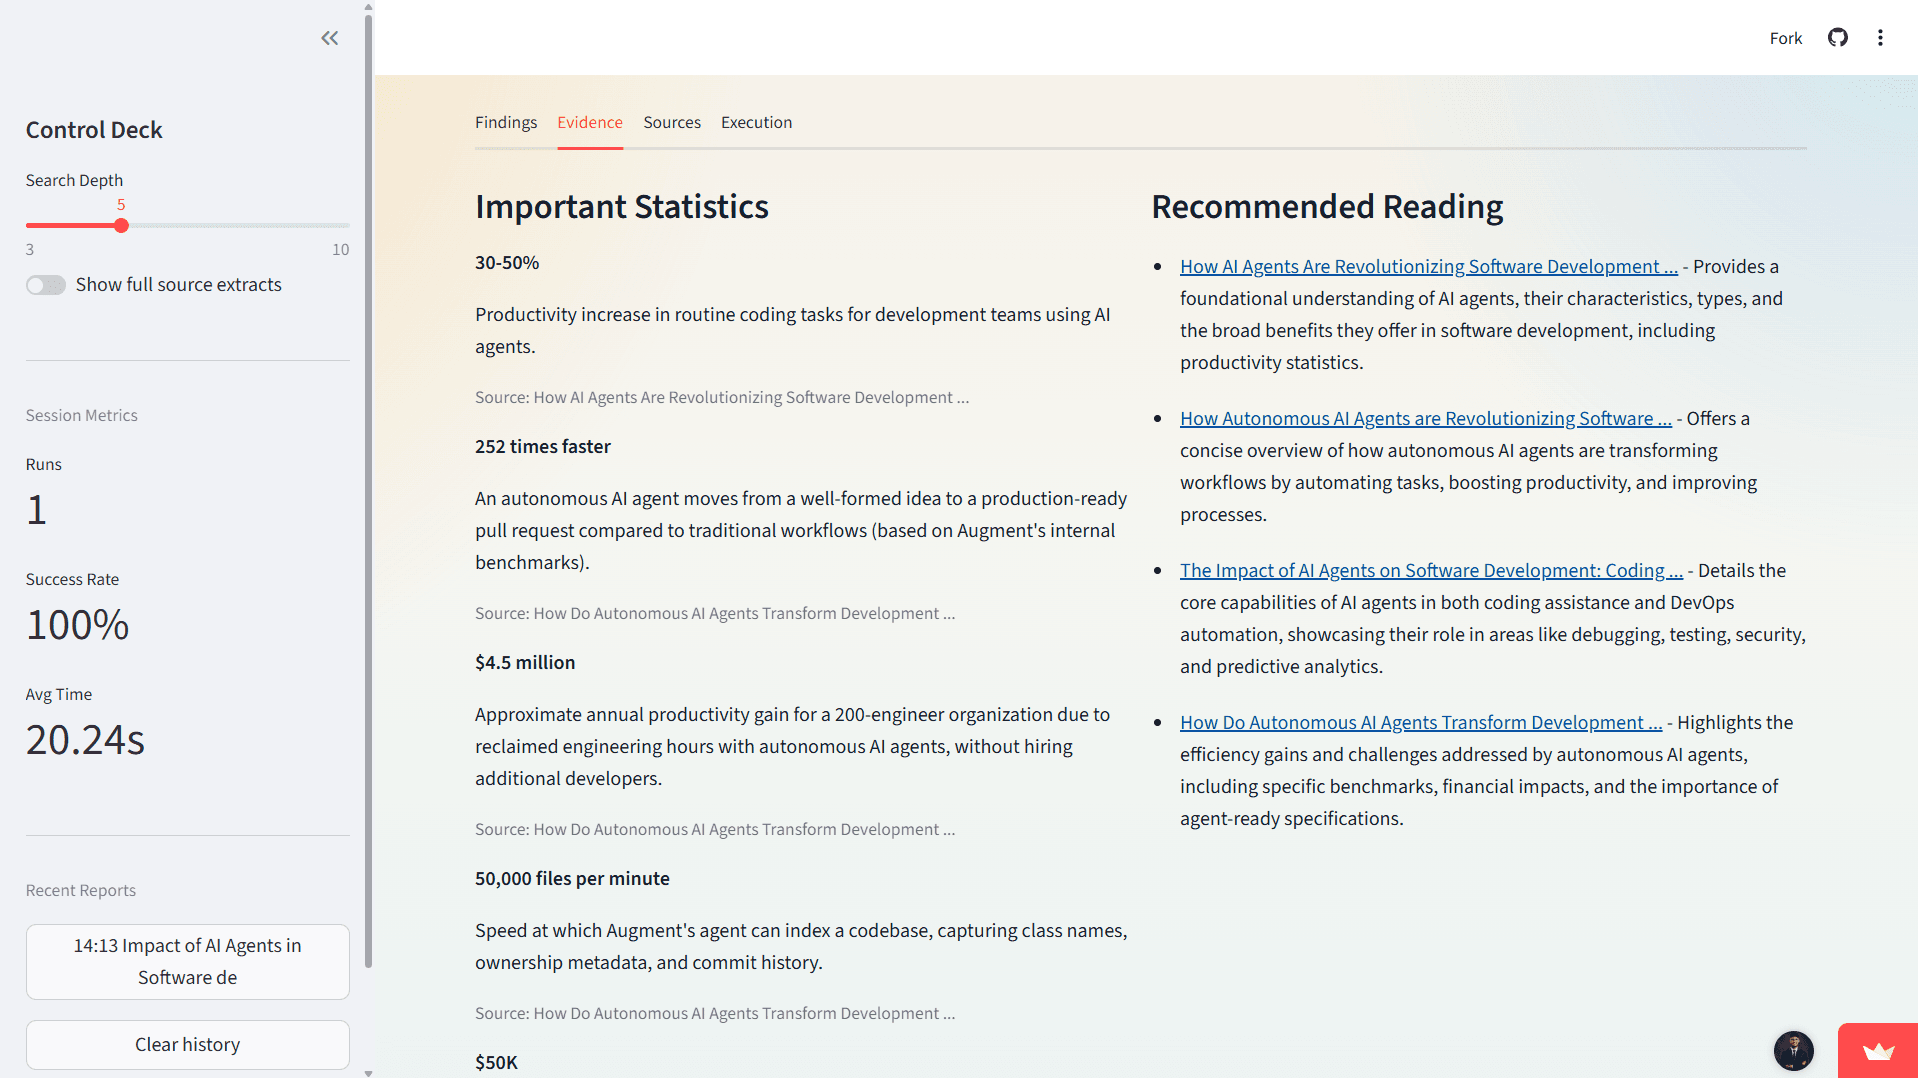Click the sidebar vertical scrollbar
The height and width of the screenshot is (1078, 1918).
coord(368,500)
